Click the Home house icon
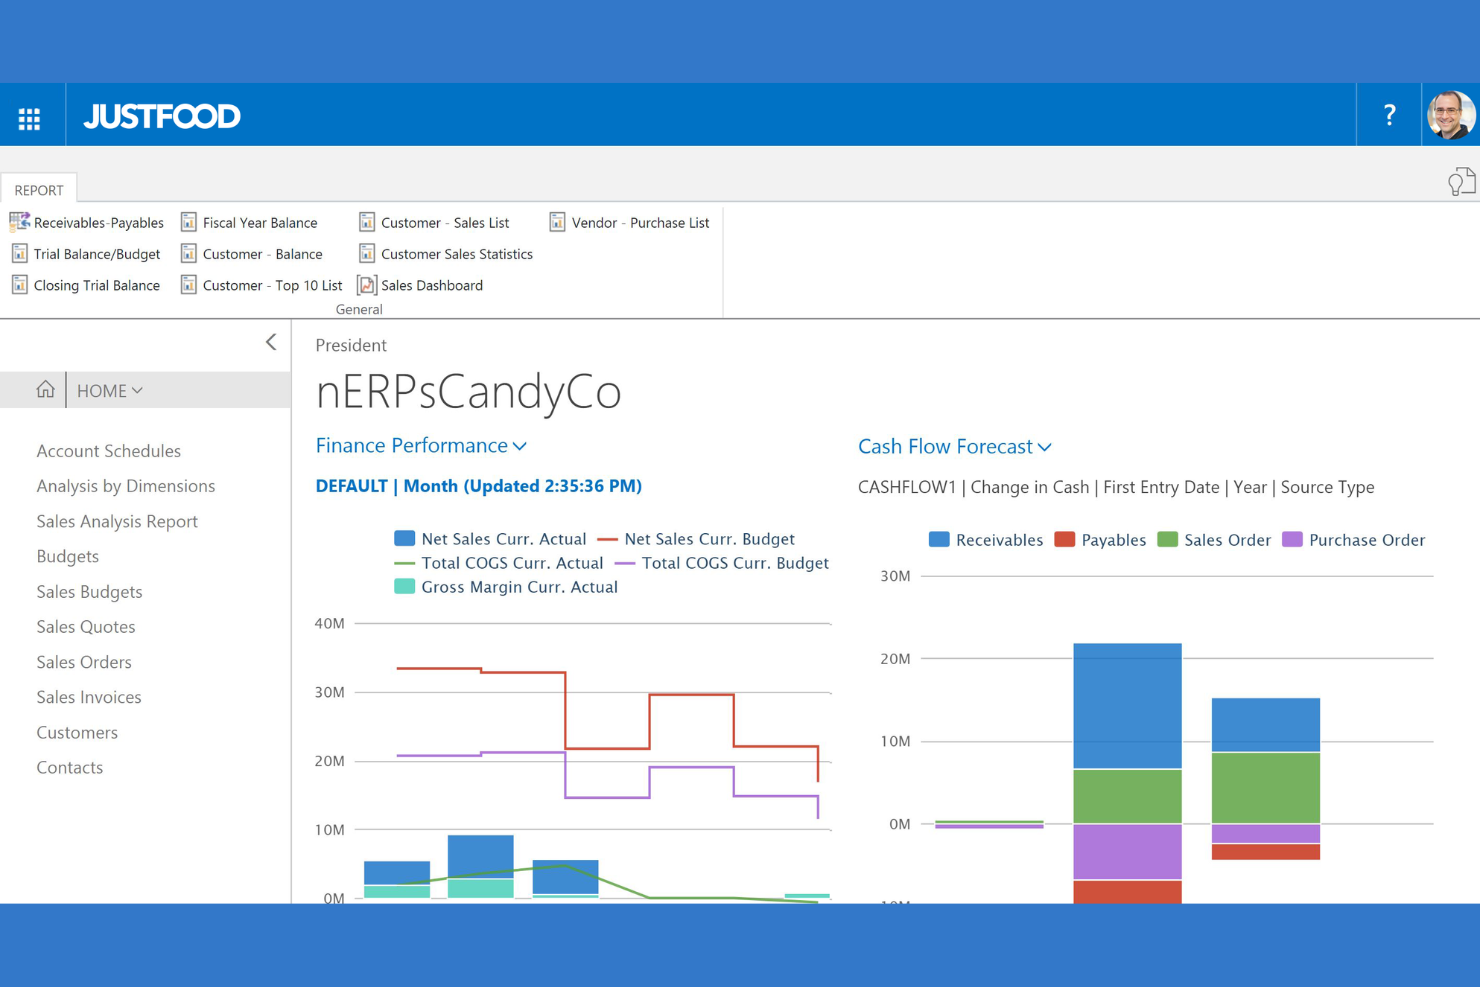The width and height of the screenshot is (1480, 987). [45, 390]
